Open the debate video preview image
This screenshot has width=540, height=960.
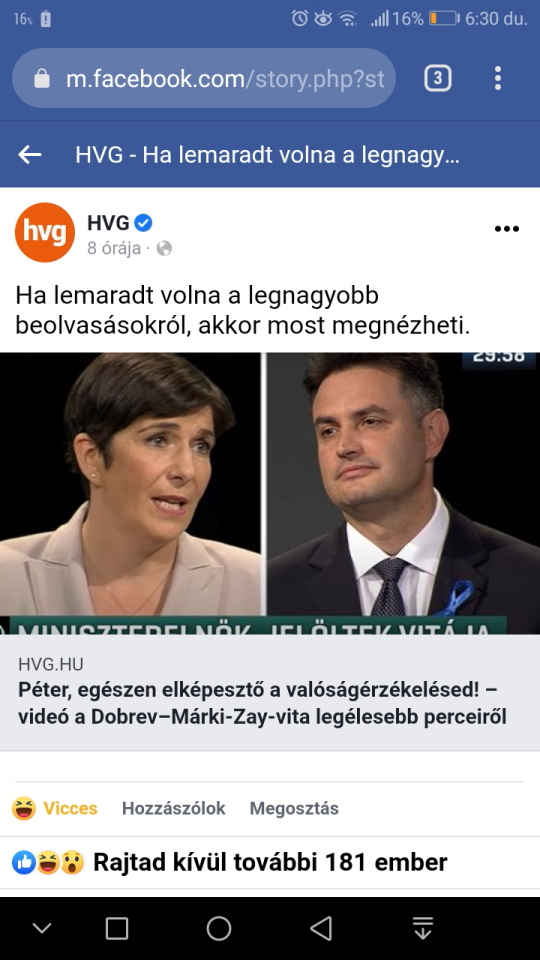(x=270, y=493)
